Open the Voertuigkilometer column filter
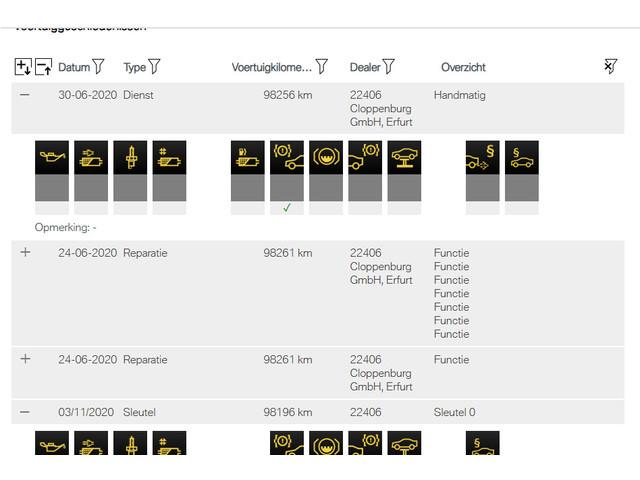The image size is (640, 480). point(322,67)
